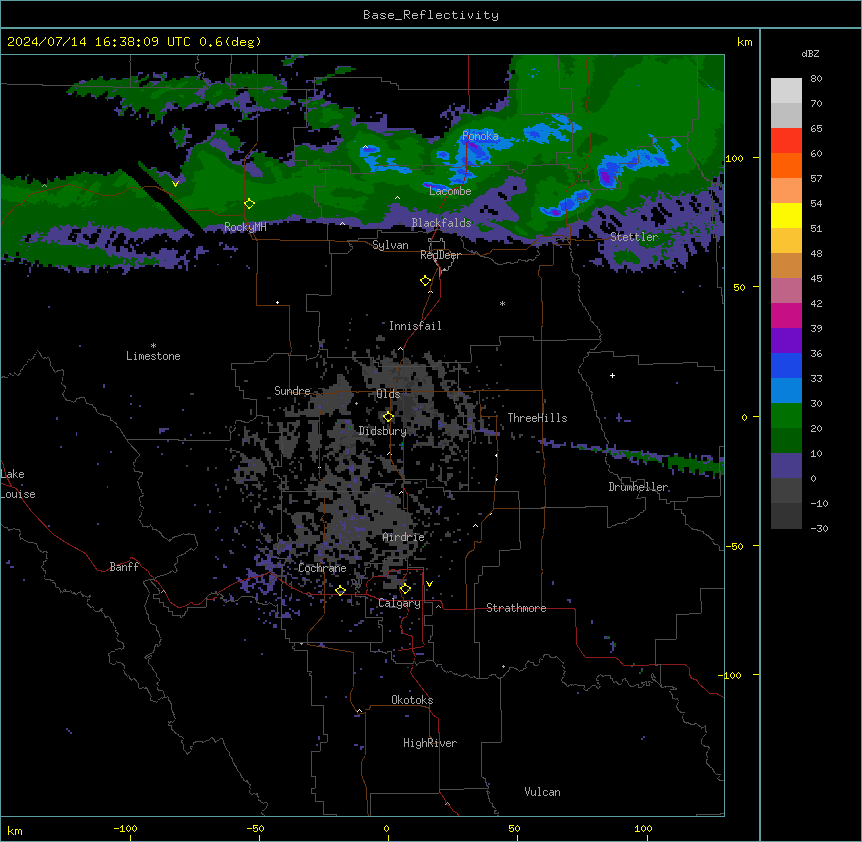
Task: Select the dark orange swatch below red
Action: pos(786,165)
